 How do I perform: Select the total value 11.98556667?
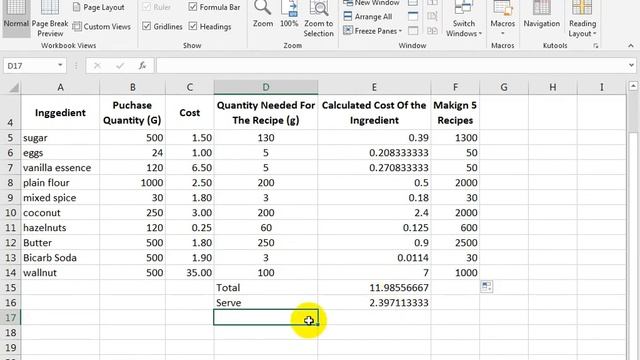pos(374,288)
